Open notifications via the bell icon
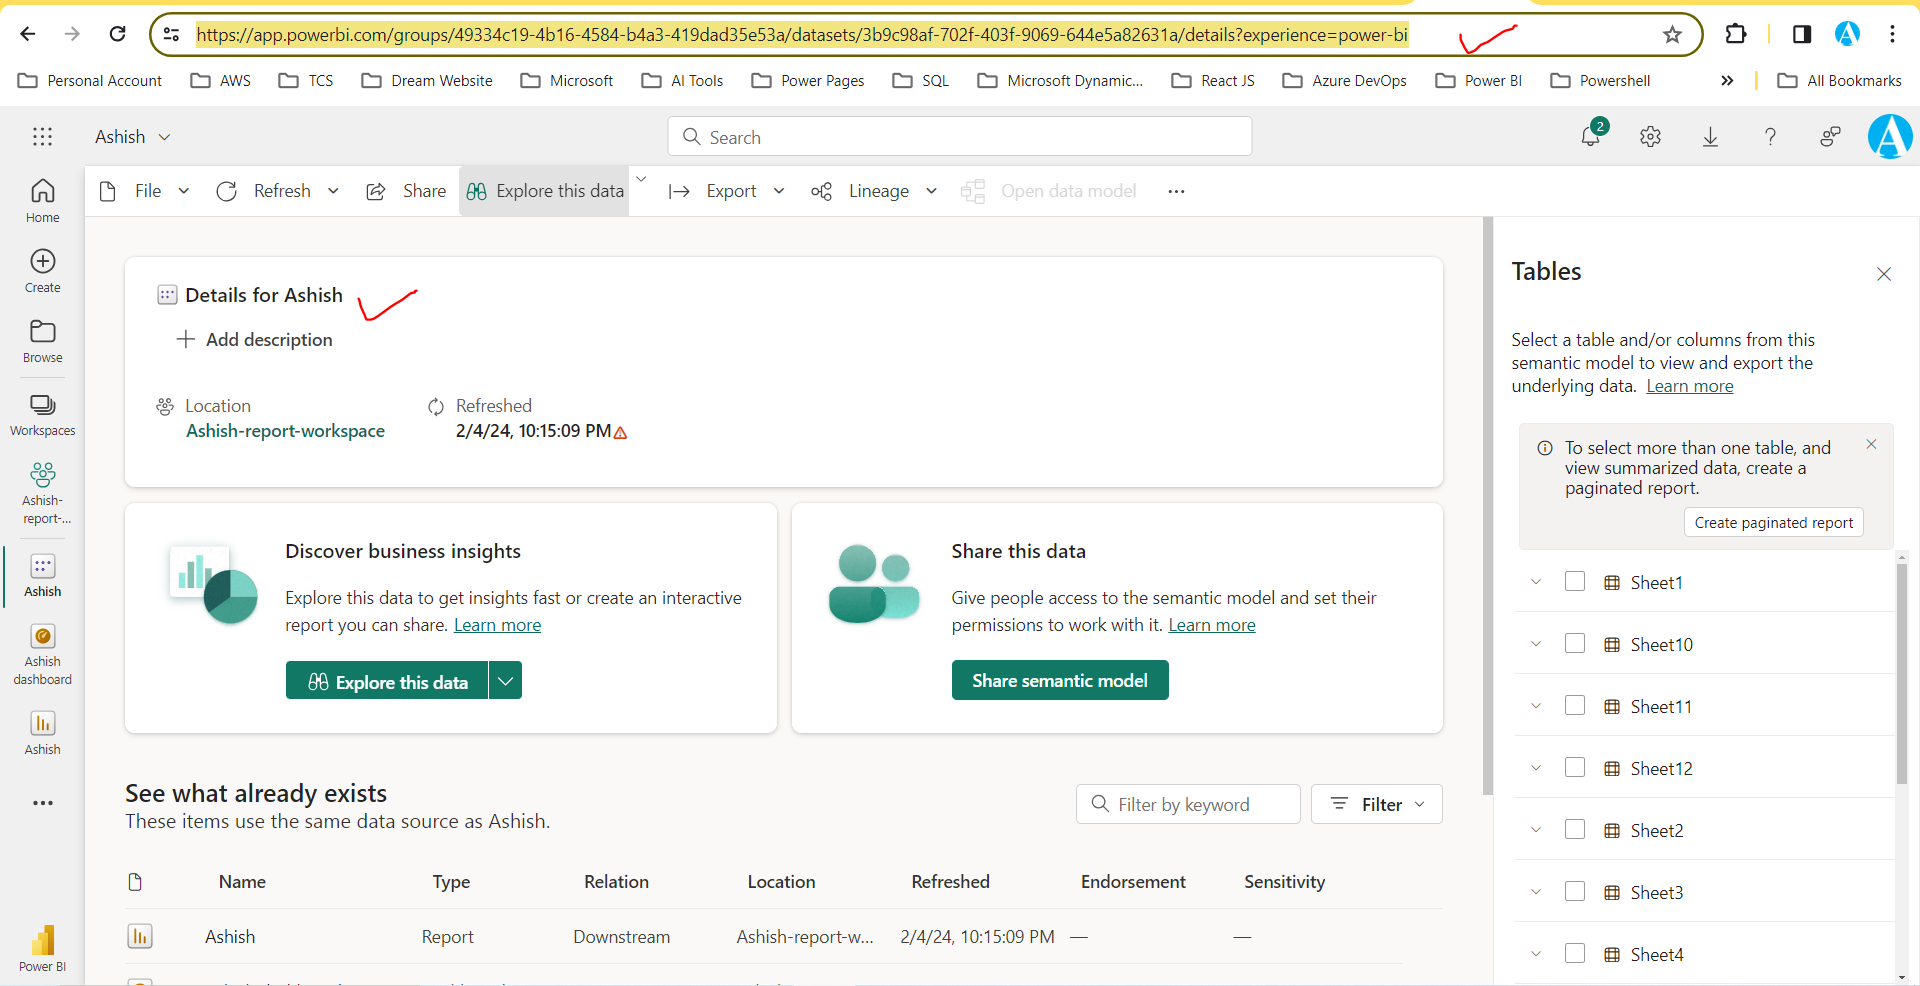1920x986 pixels. point(1590,137)
